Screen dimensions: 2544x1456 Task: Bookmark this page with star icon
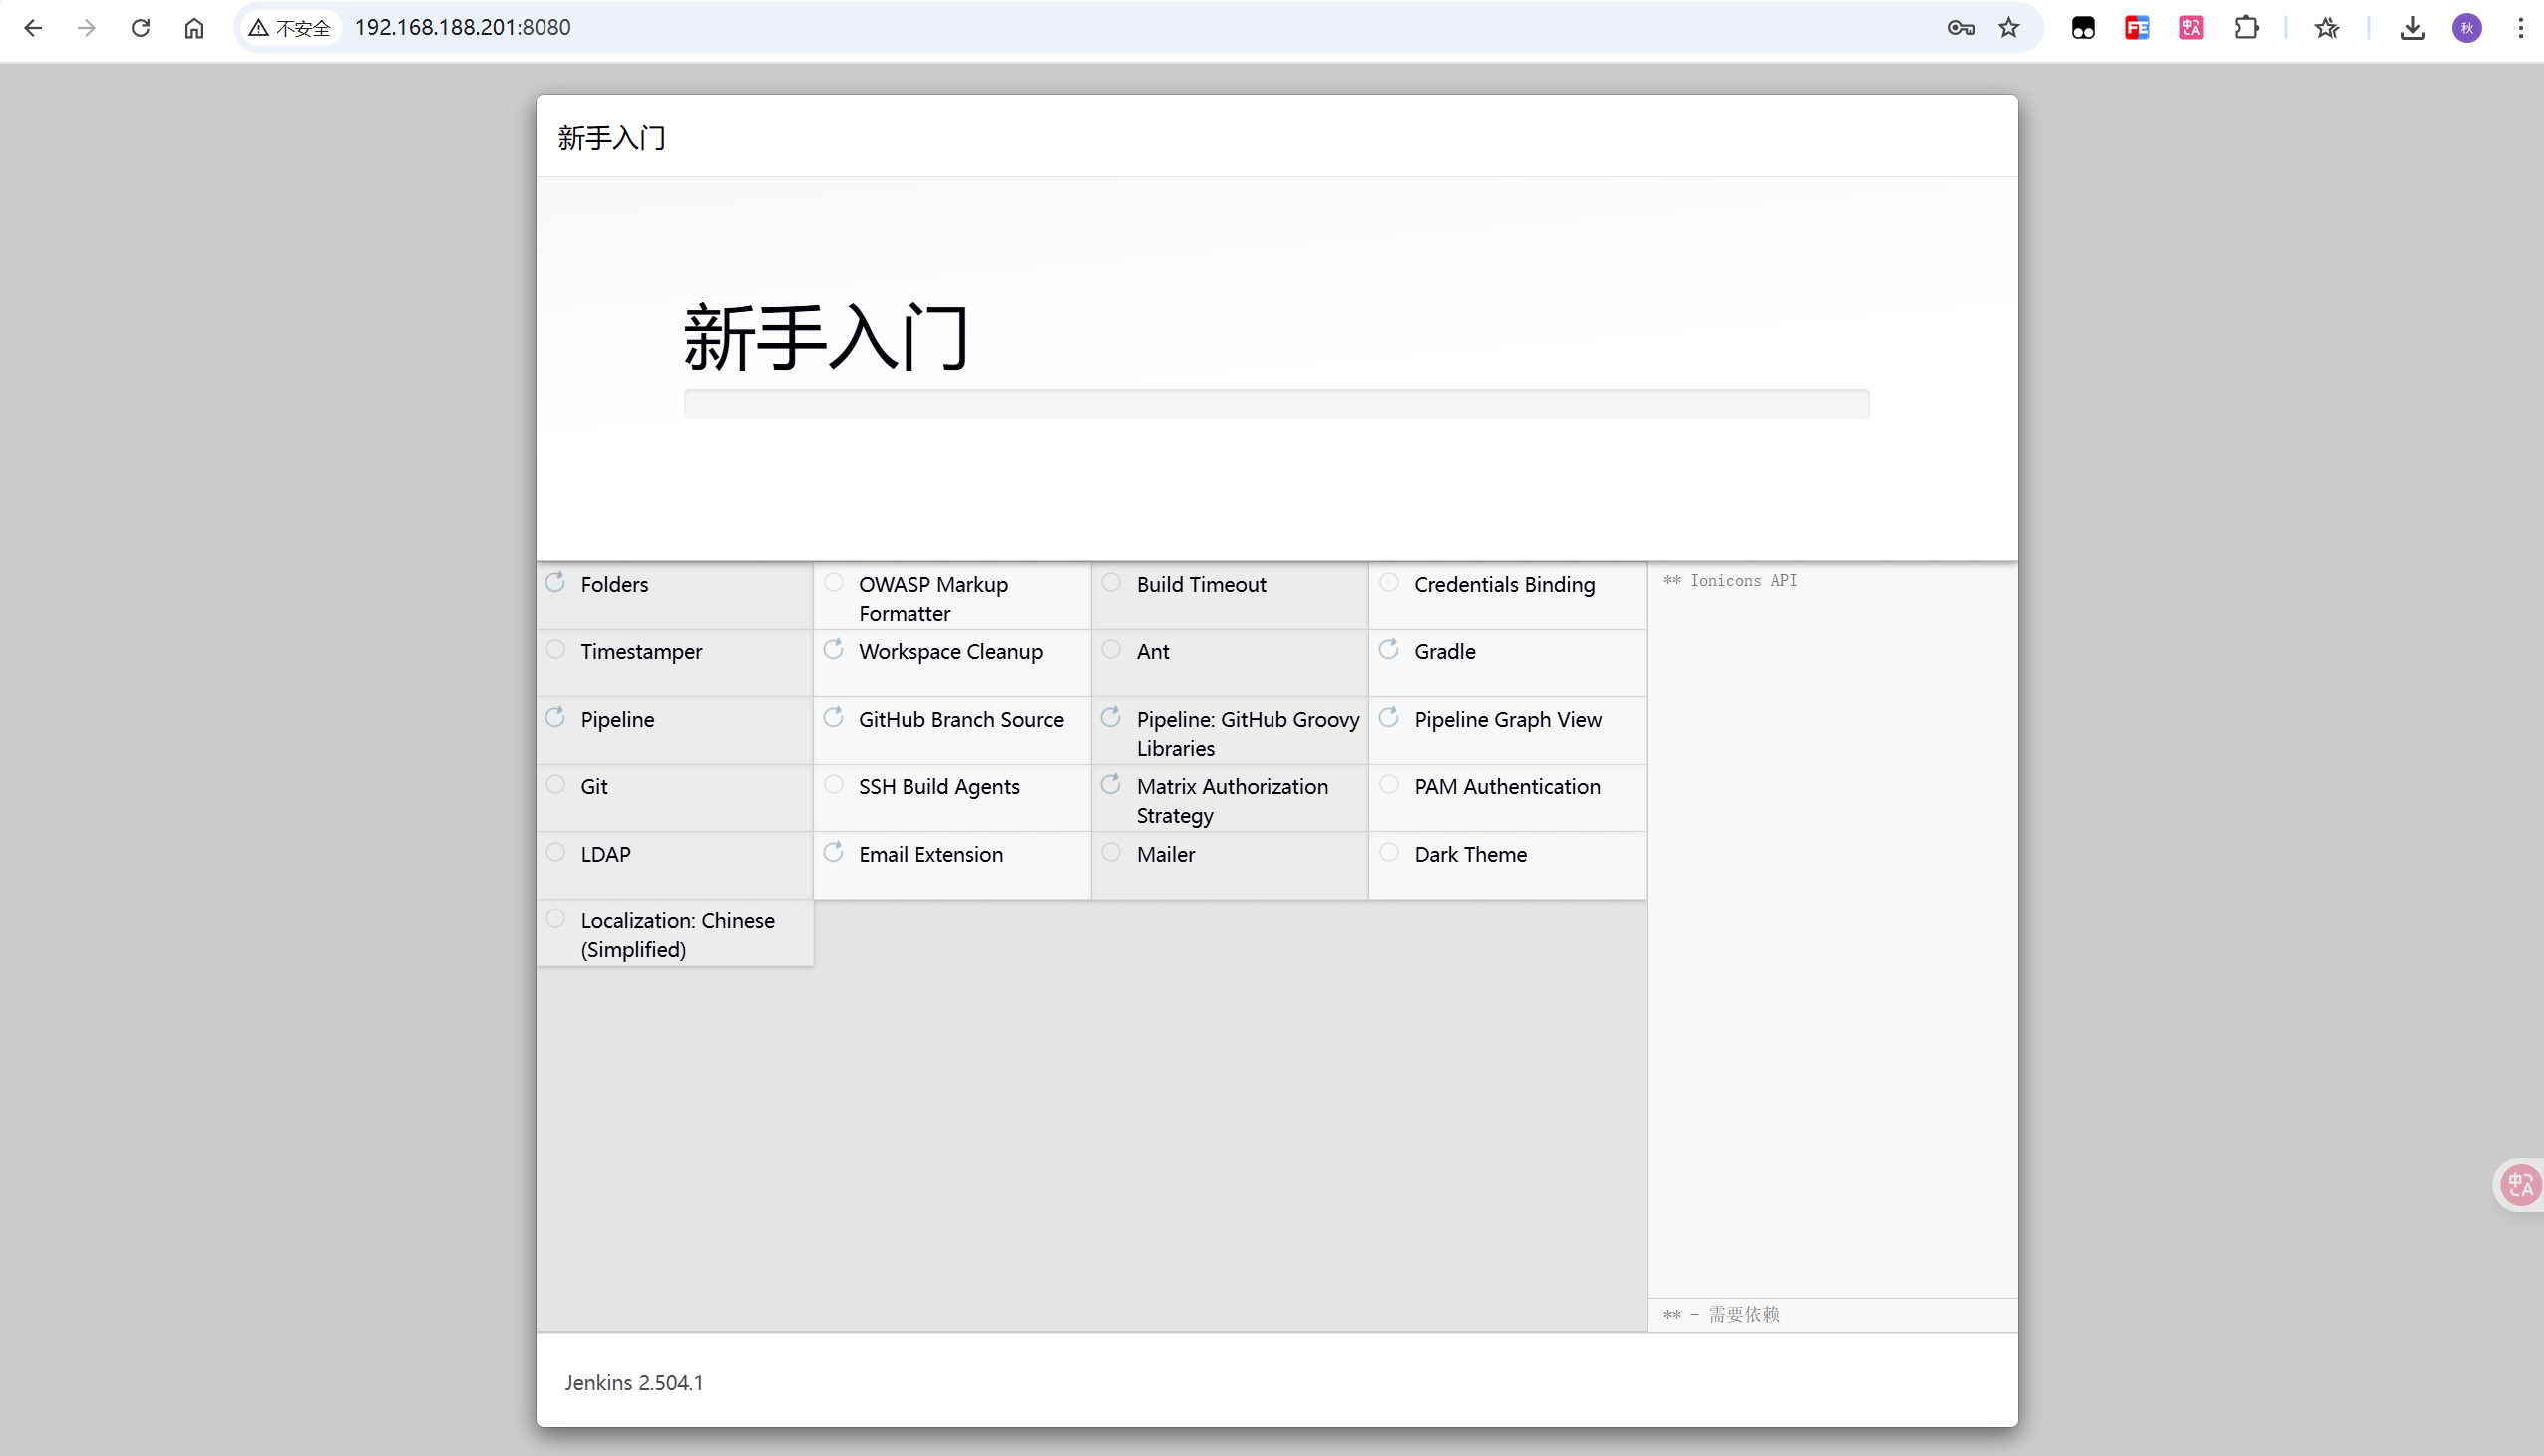2009,28
